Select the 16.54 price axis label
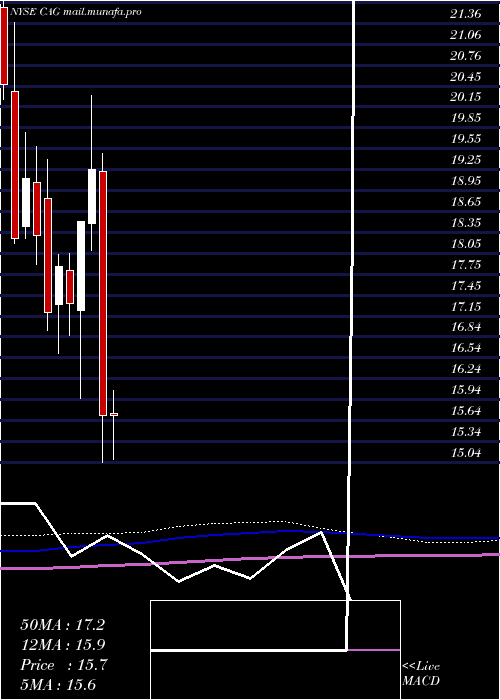This screenshot has width=500, height=700. click(466, 348)
